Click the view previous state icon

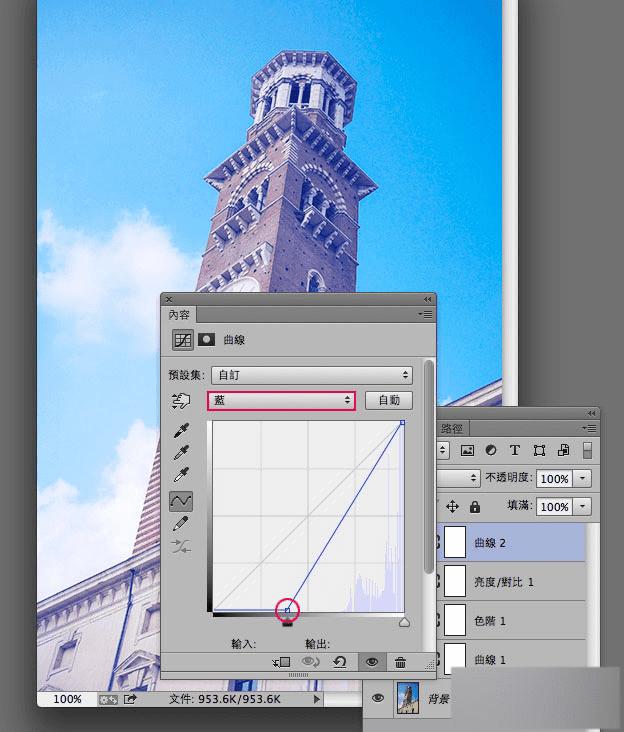coord(310,662)
